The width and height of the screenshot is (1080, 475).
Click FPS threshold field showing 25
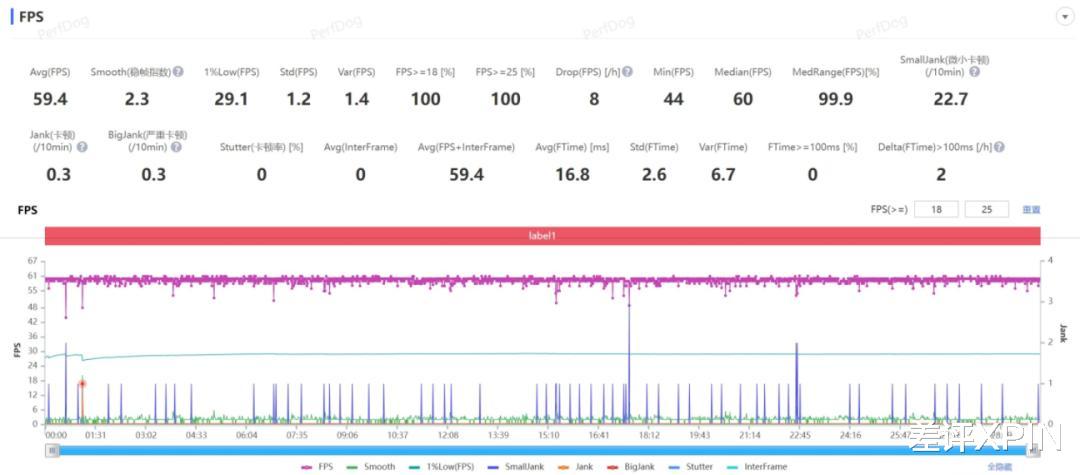987,209
